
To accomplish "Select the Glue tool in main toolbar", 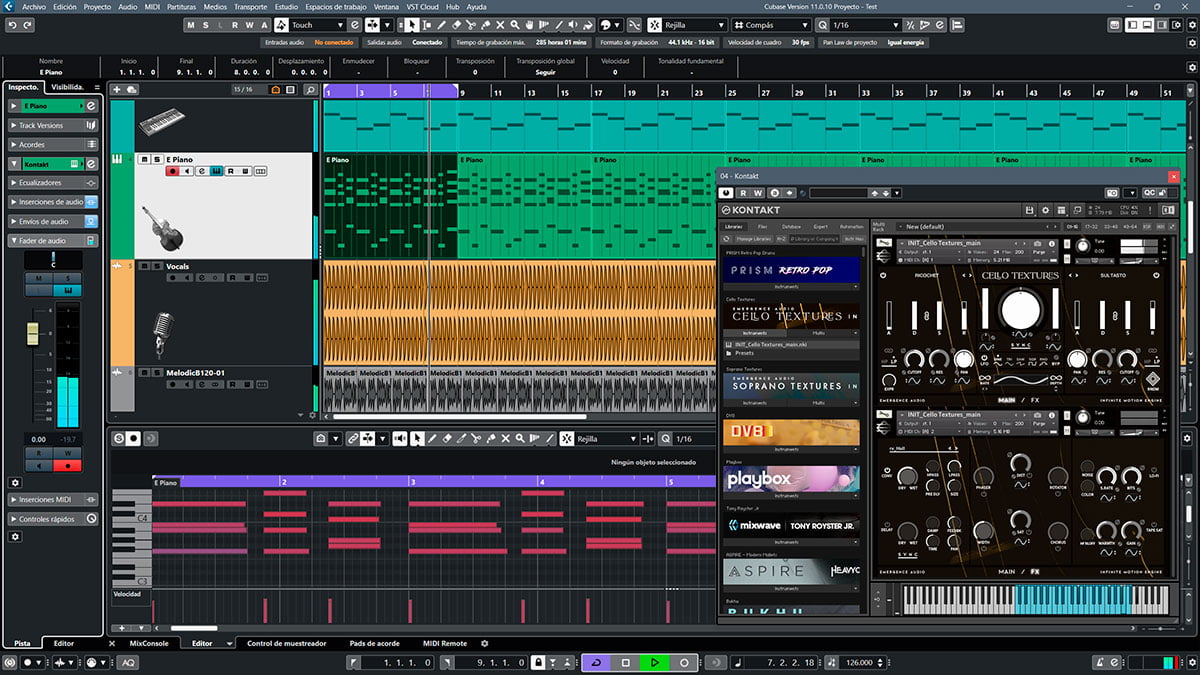I will [x=485, y=24].
